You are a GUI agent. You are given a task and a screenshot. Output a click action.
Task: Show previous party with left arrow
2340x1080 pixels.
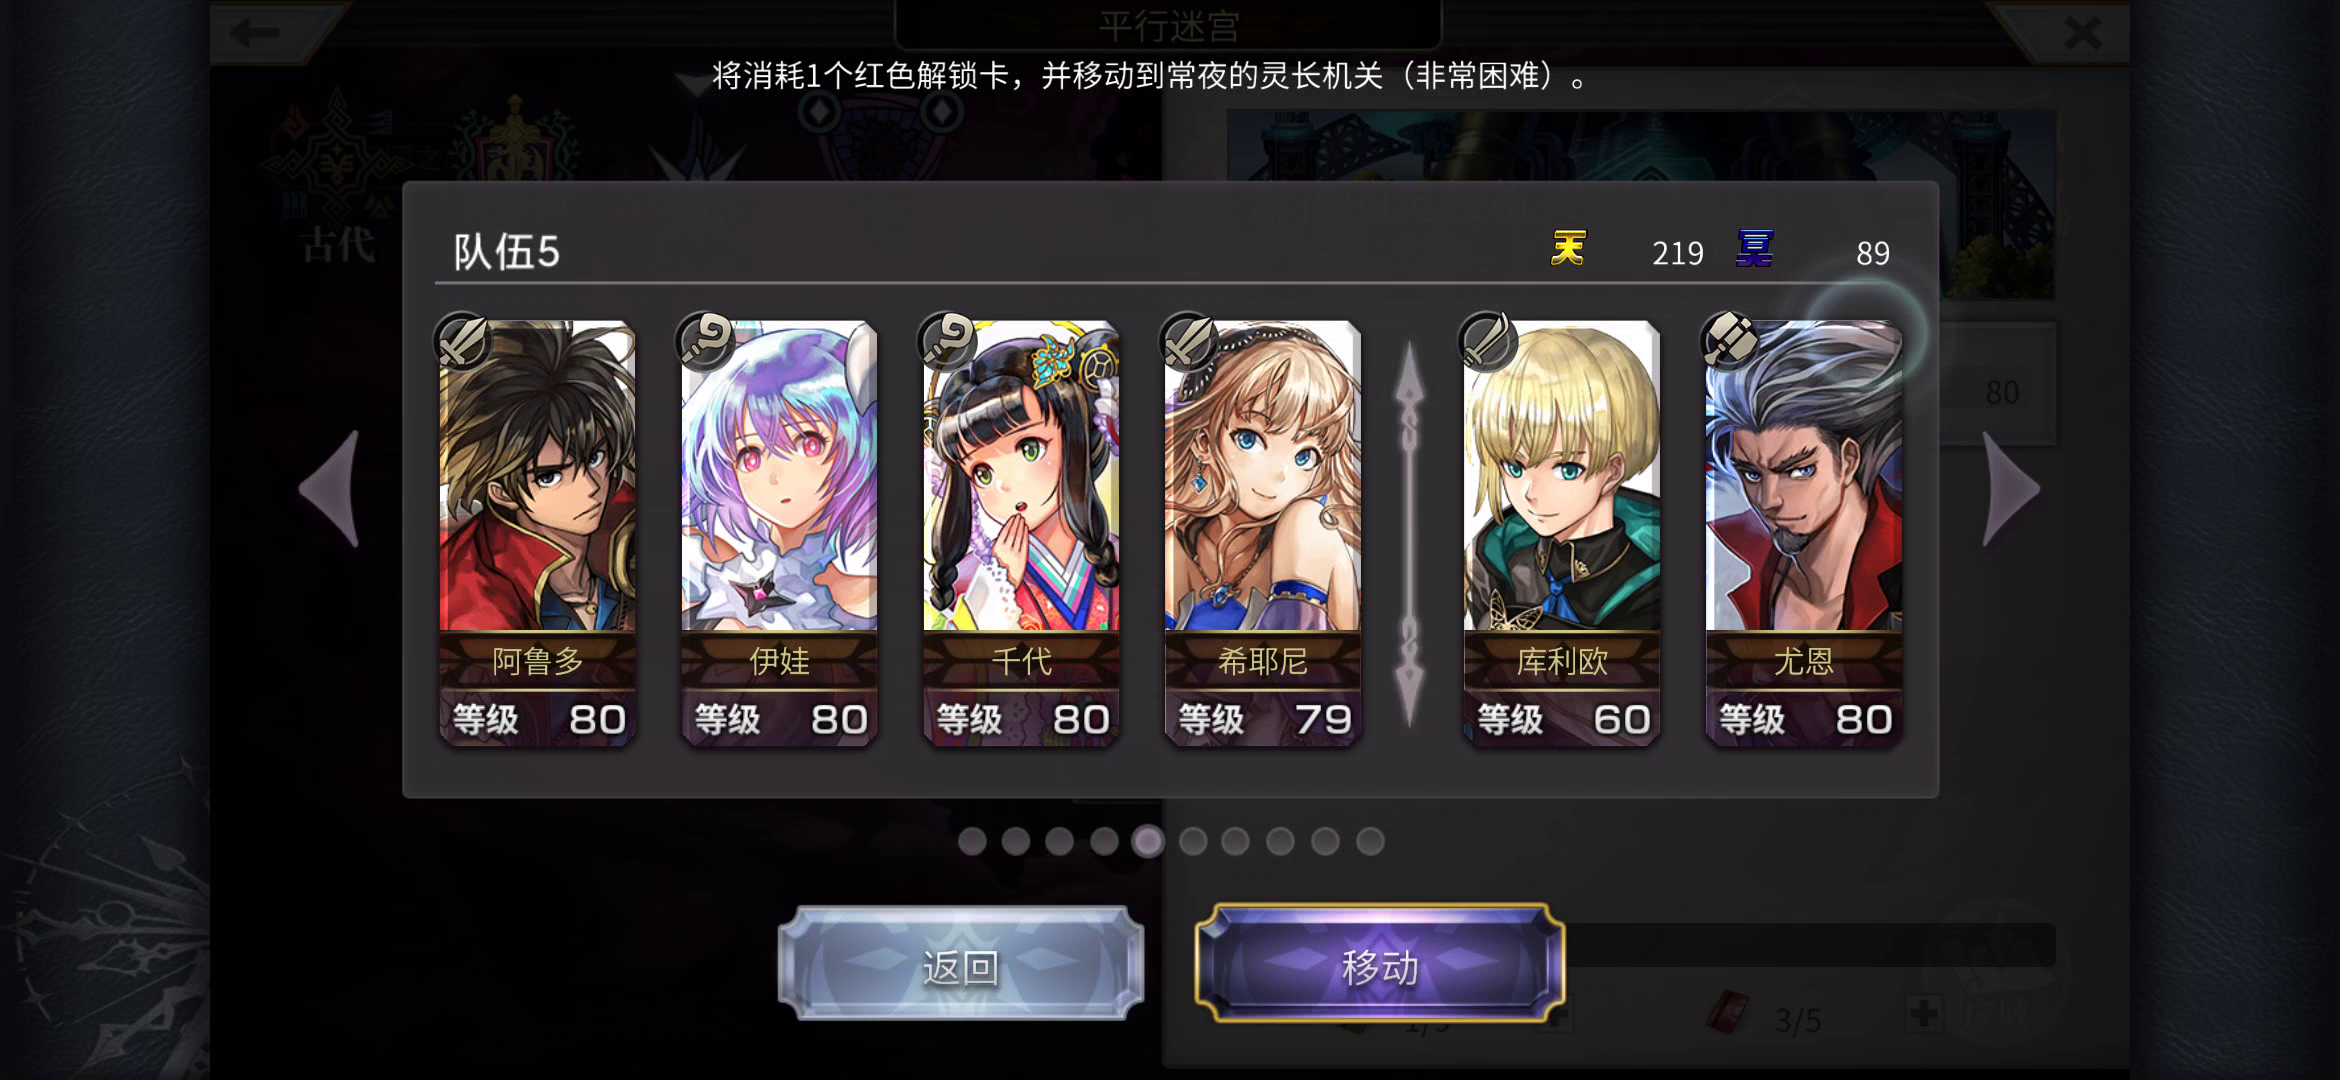[x=329, y=489]
